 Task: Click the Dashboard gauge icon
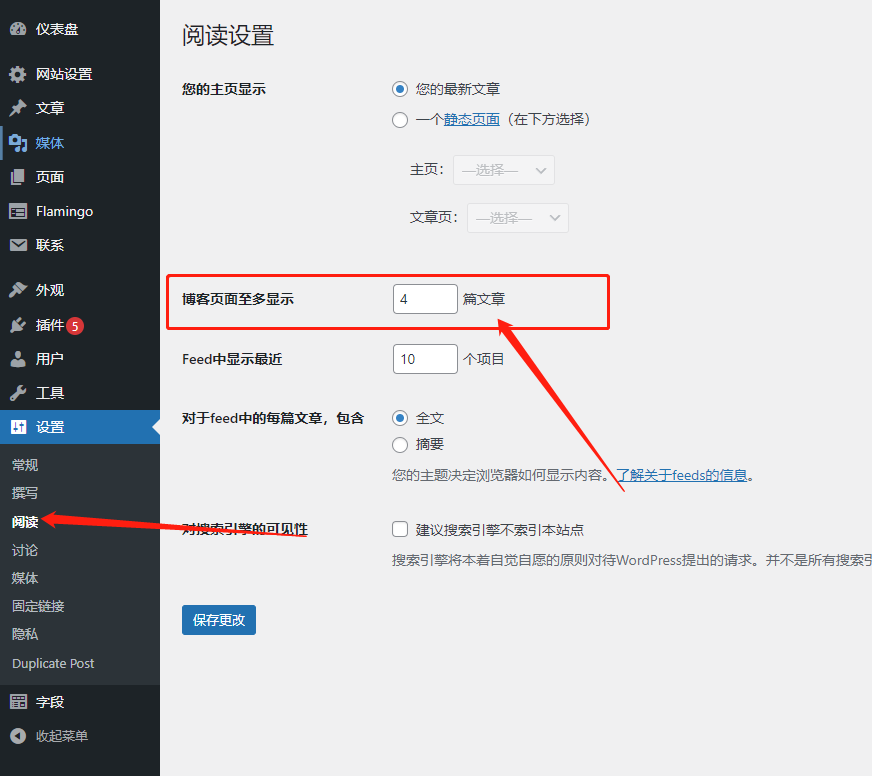coord(18,29)
